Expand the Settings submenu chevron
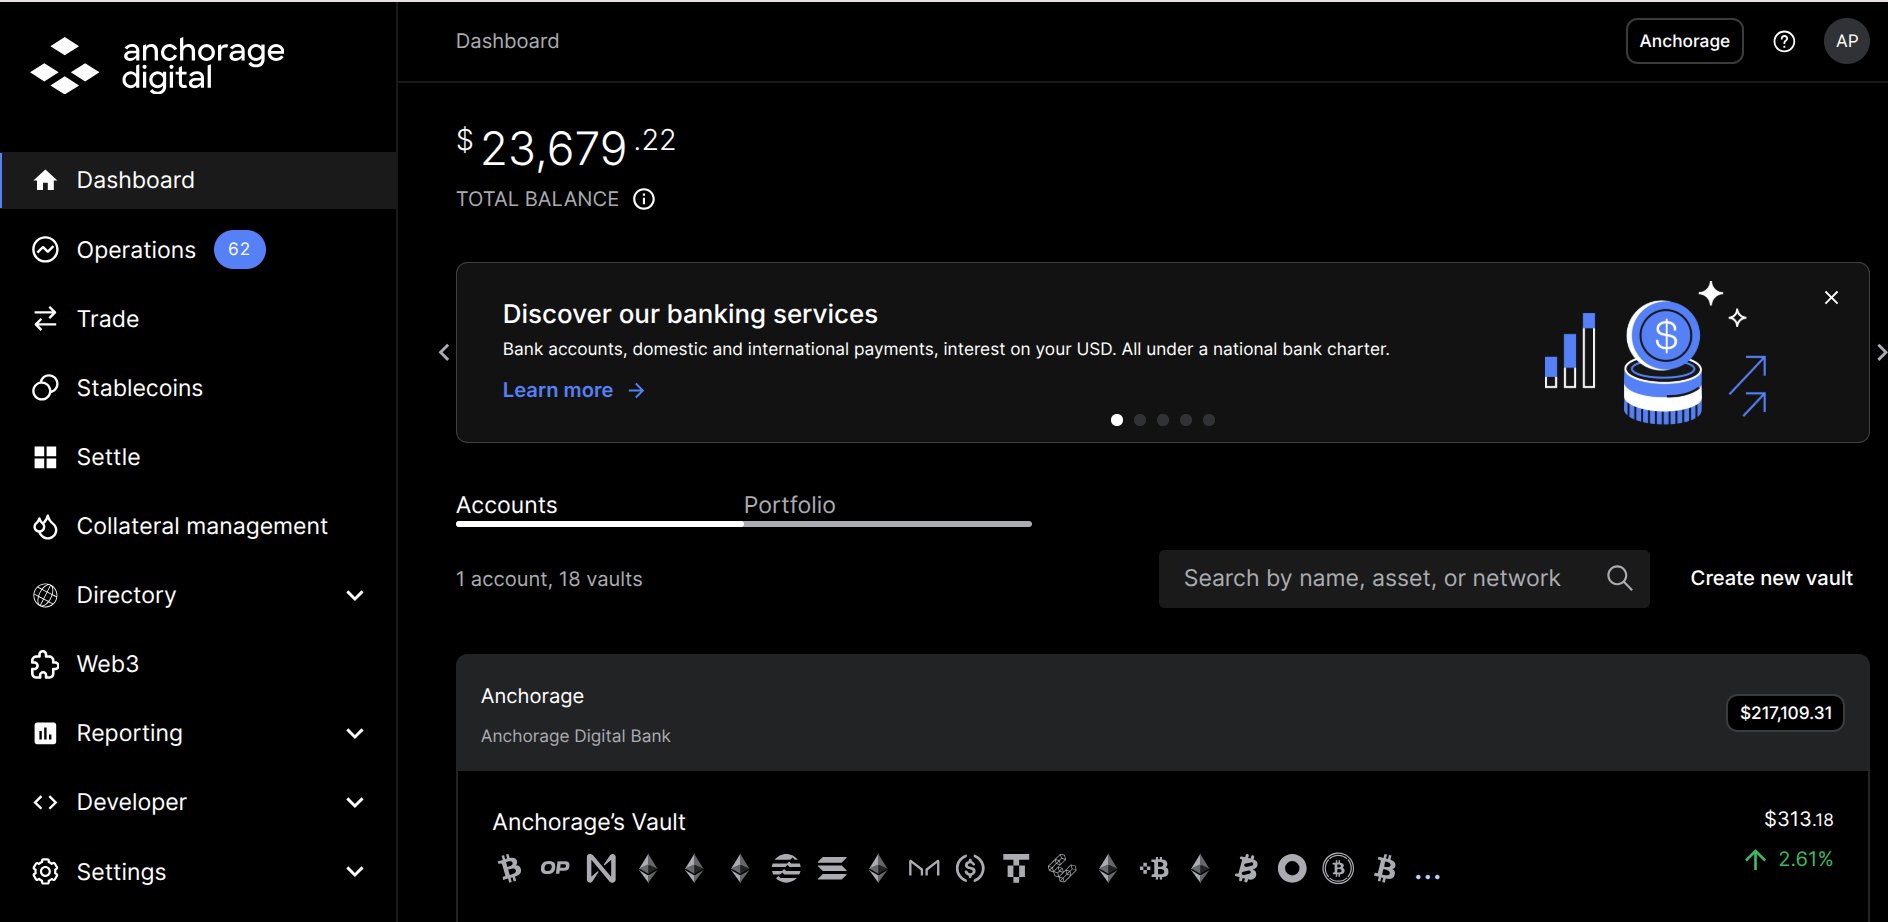 tap(355, 872)
